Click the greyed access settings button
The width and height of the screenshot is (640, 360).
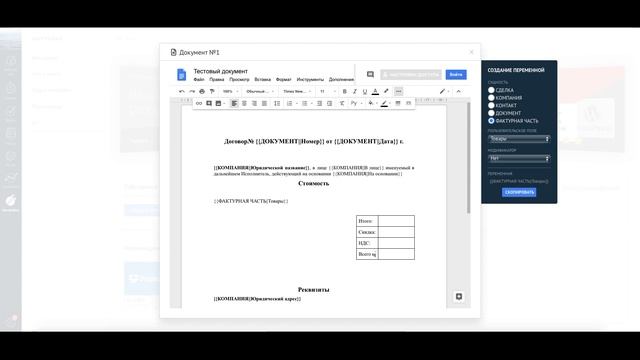point(411,75)
